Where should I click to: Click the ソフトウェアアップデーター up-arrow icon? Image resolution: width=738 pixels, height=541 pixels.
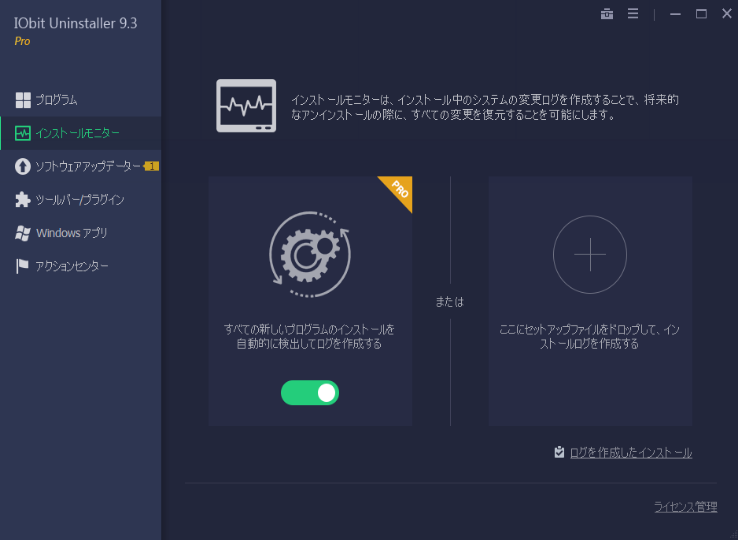pos(23,166)
